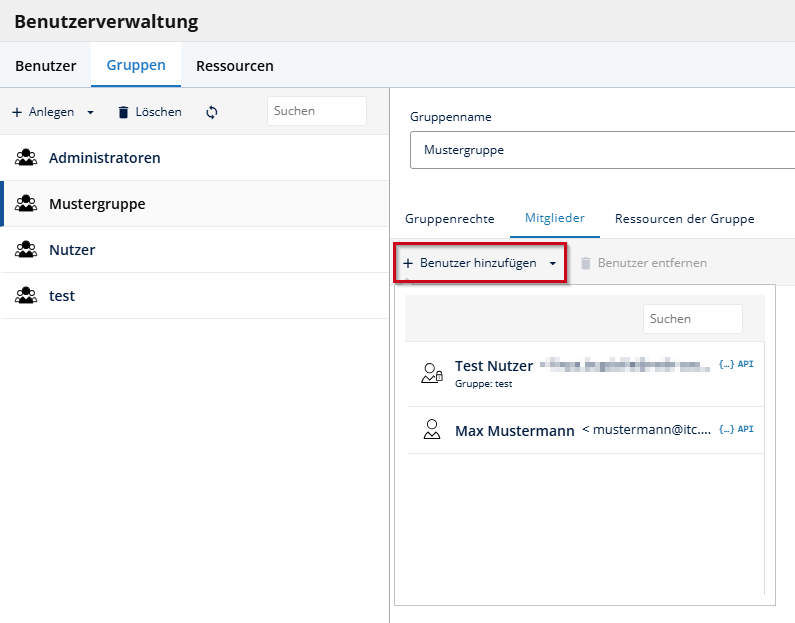795x623 pixels.
Task: Click the refresh icon in group toolbar
Action: pos(212,112)
